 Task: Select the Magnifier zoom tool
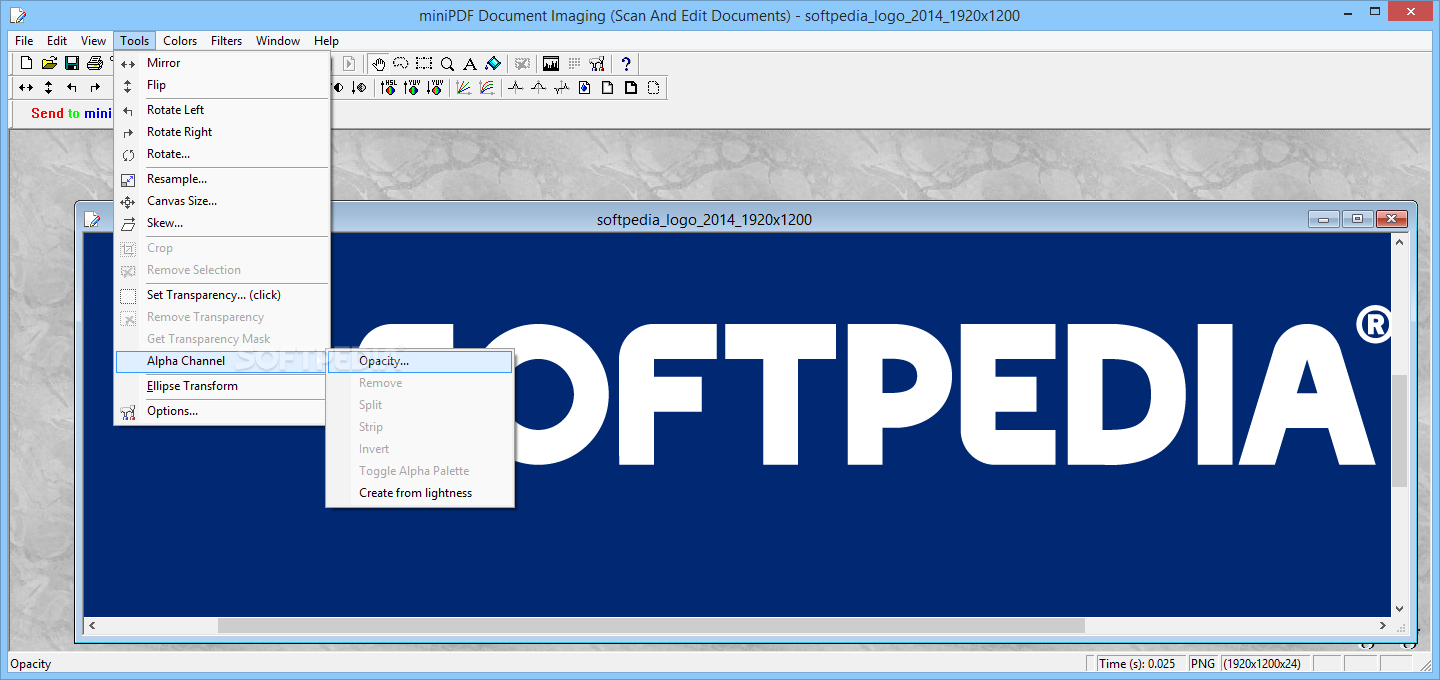(447, 63)
